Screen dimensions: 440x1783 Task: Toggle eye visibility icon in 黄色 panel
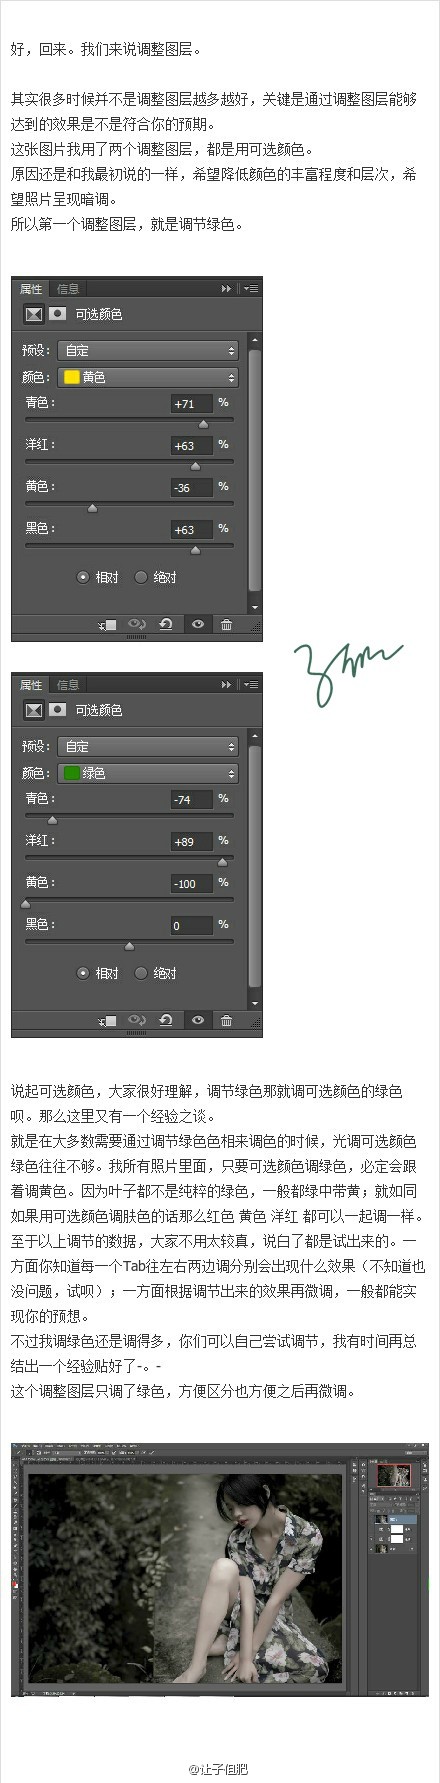click(x=198, y=624)
